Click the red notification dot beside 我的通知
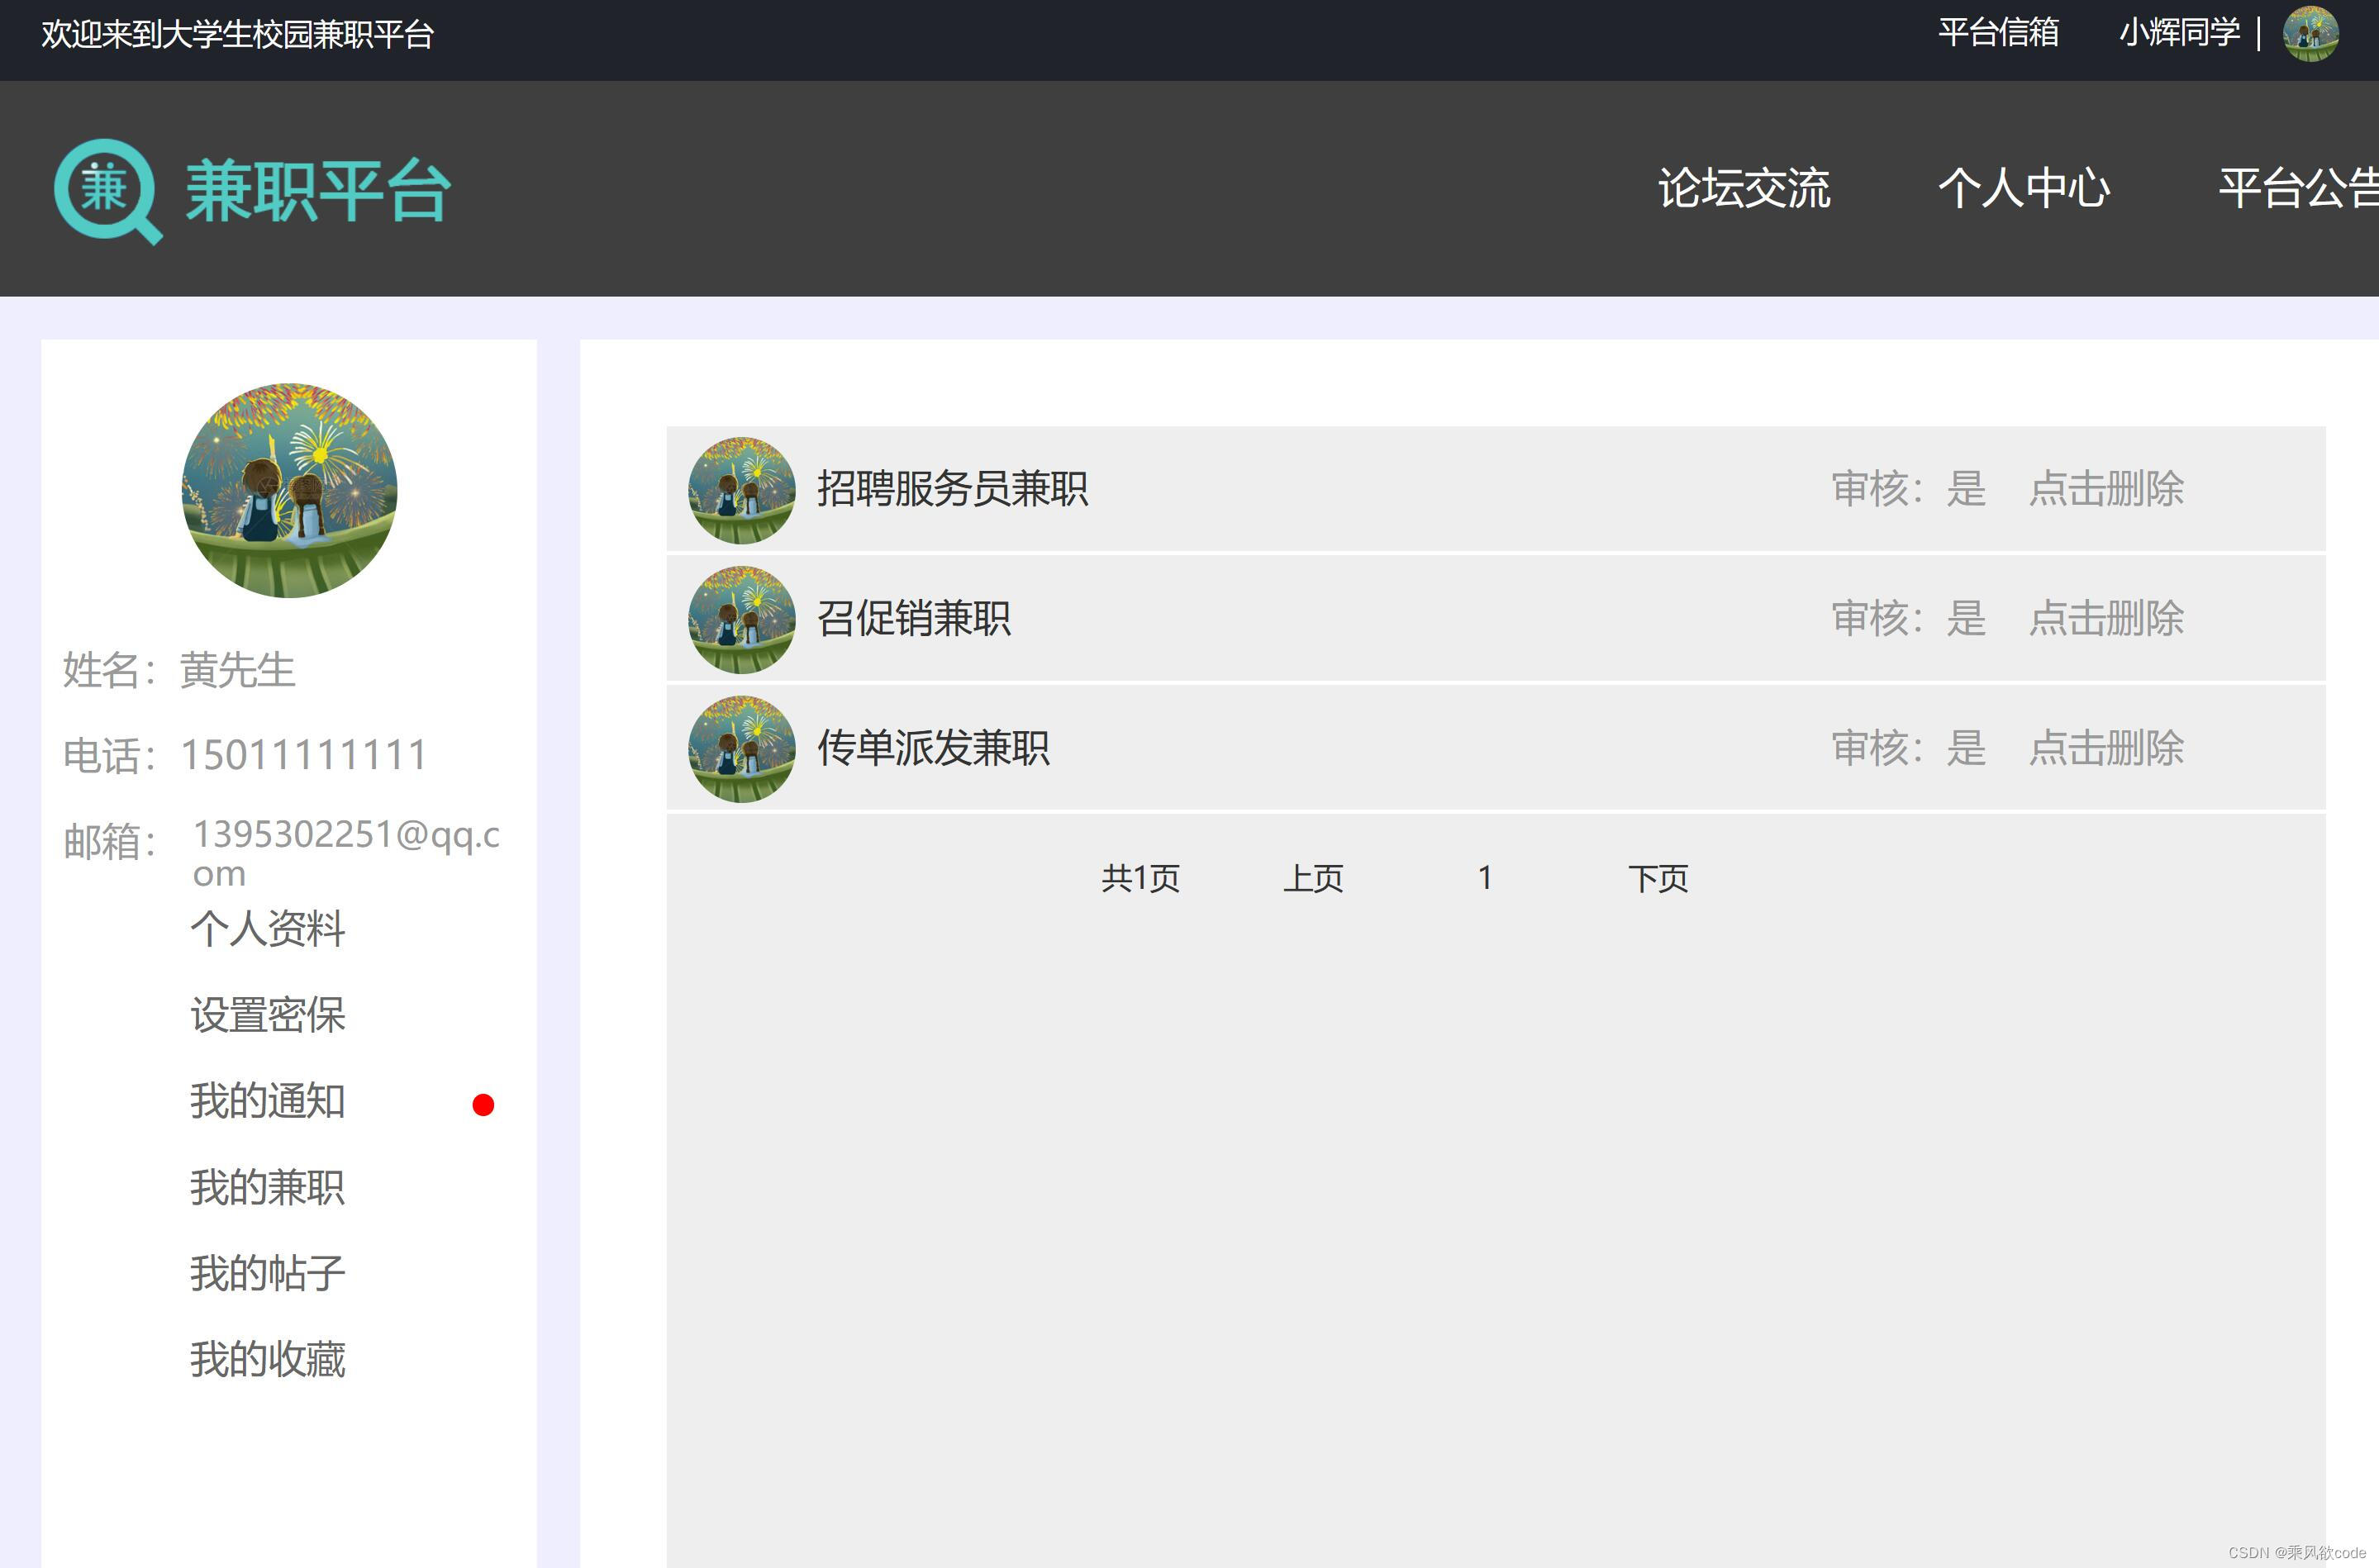 coord(484,1105)
